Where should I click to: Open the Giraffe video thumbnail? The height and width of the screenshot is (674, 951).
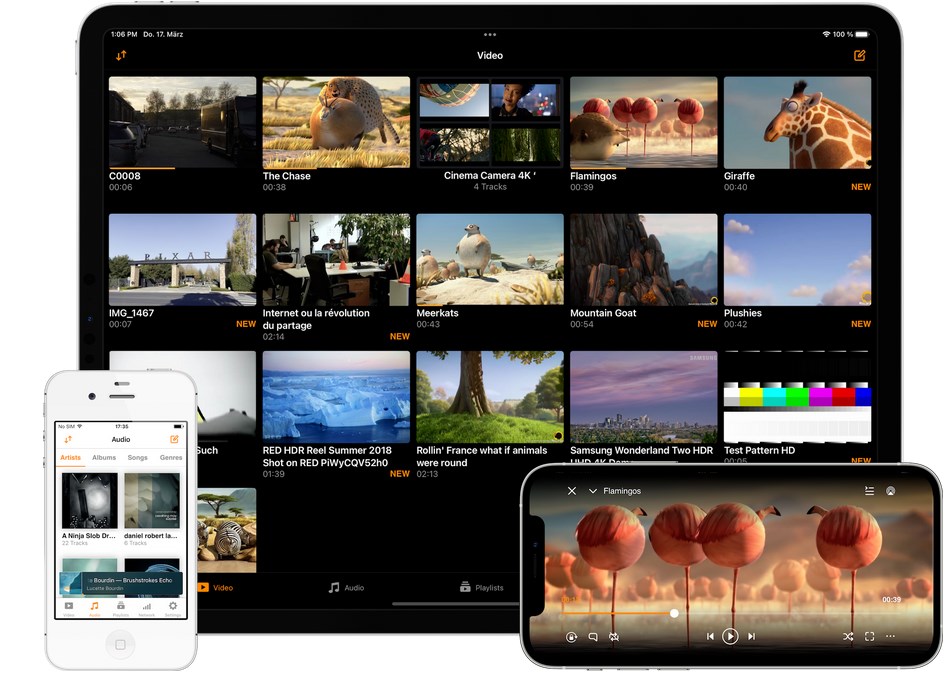796,120
